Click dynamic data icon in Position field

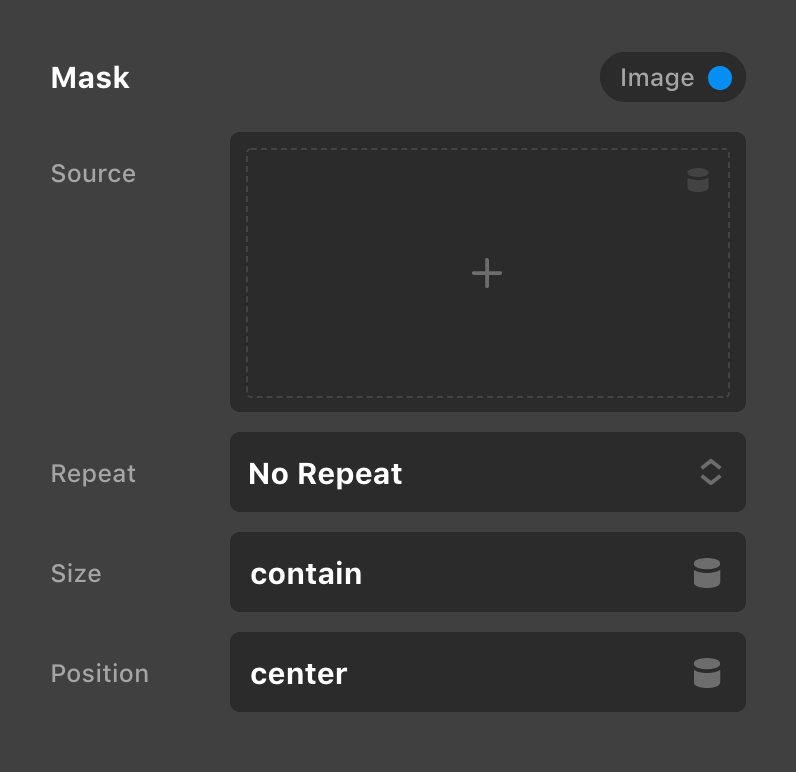pyautogui.click(x=707, y=673)
